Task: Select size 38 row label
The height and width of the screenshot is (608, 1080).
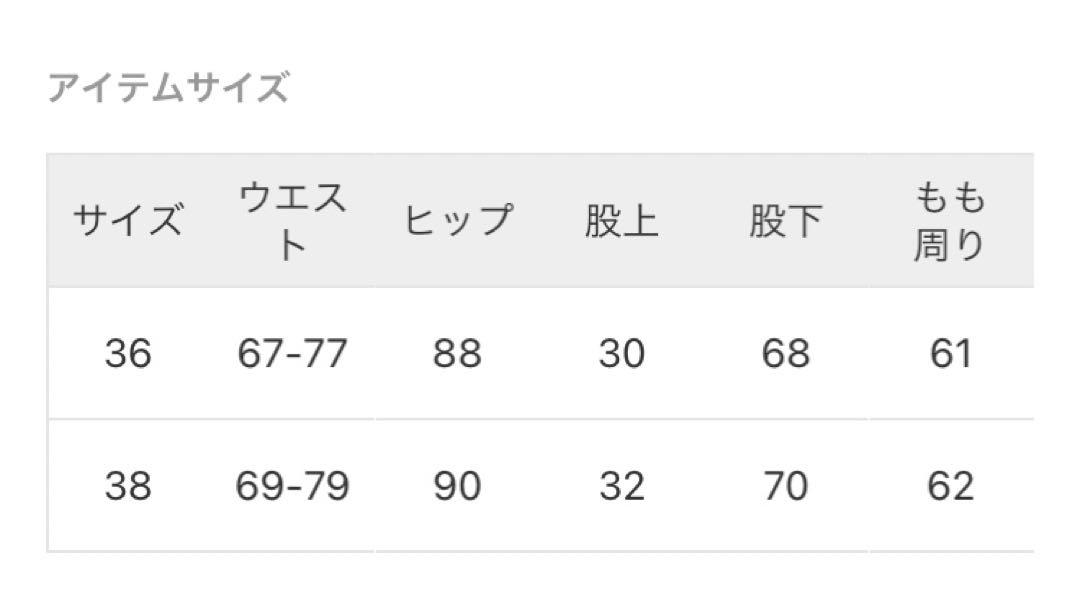Action: tap(128, 485)
